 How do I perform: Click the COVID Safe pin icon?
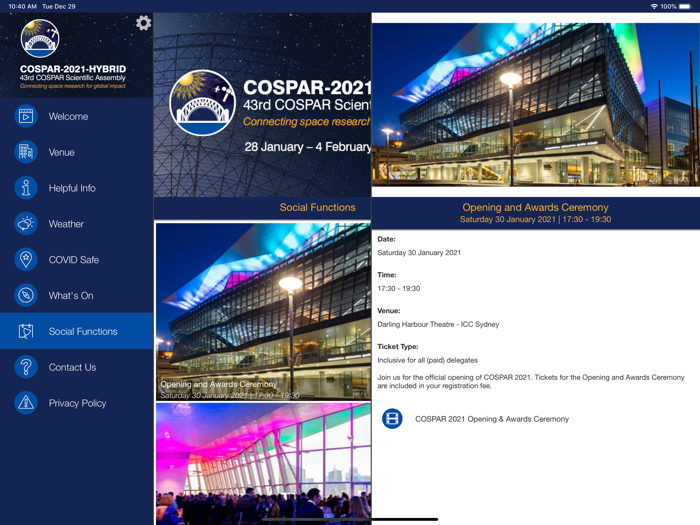pyautogui.click(x=26, y=259)
